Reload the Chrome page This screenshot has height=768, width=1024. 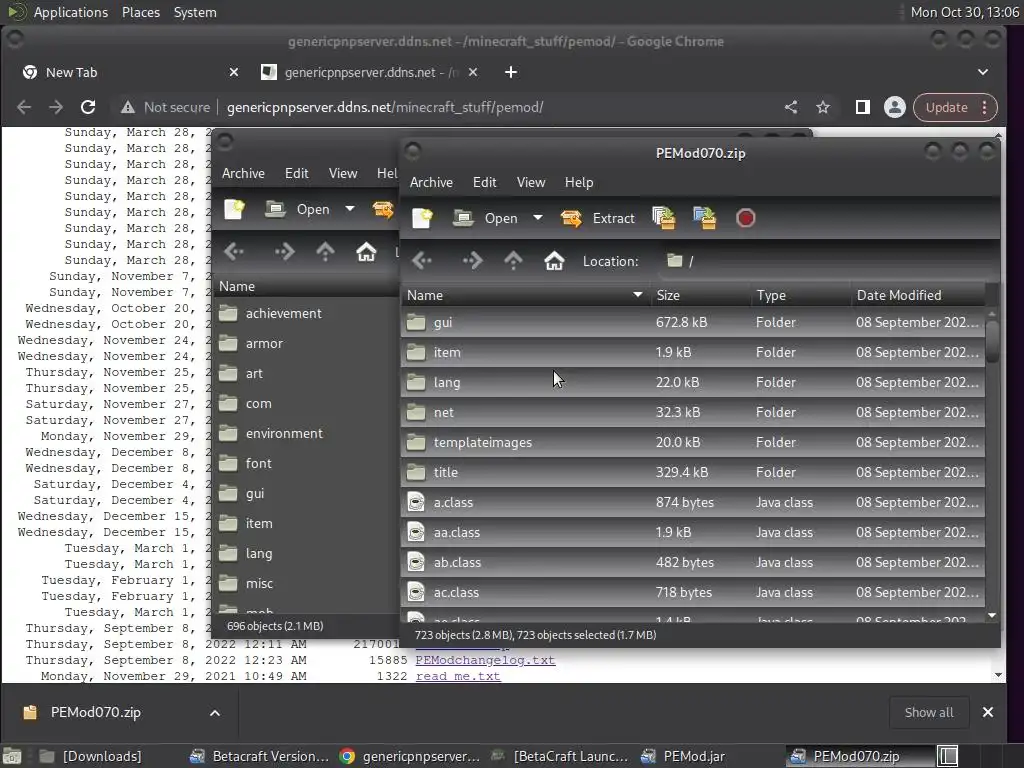click(x=88, y=107)
